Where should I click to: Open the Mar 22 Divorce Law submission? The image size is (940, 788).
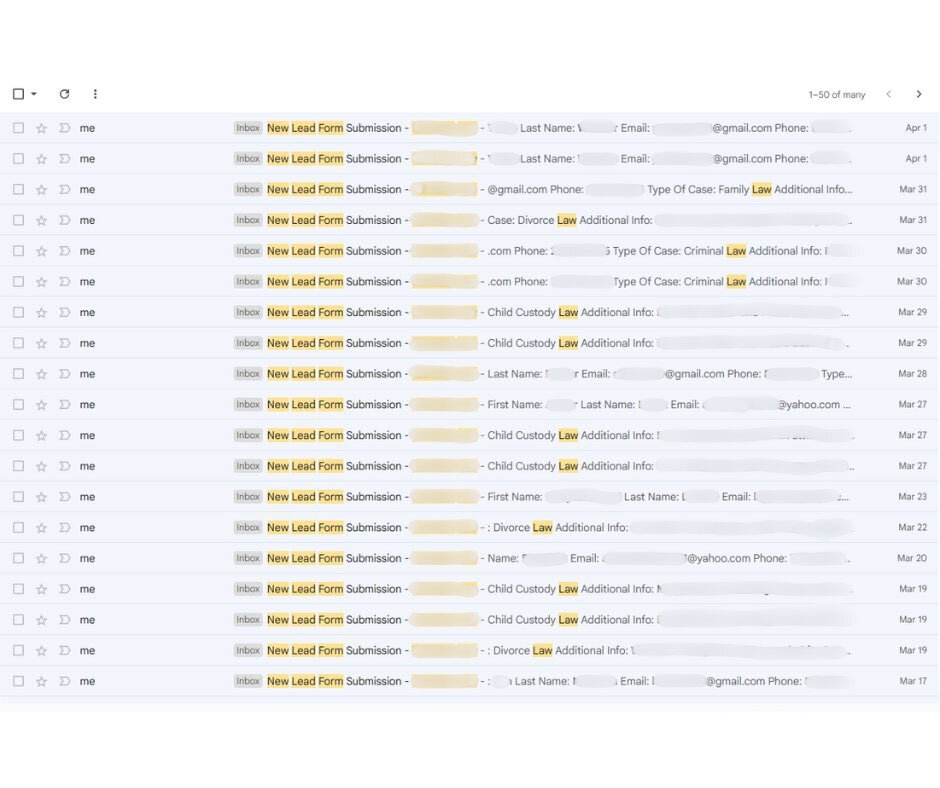pyautogui.click(x=334, y=528)
